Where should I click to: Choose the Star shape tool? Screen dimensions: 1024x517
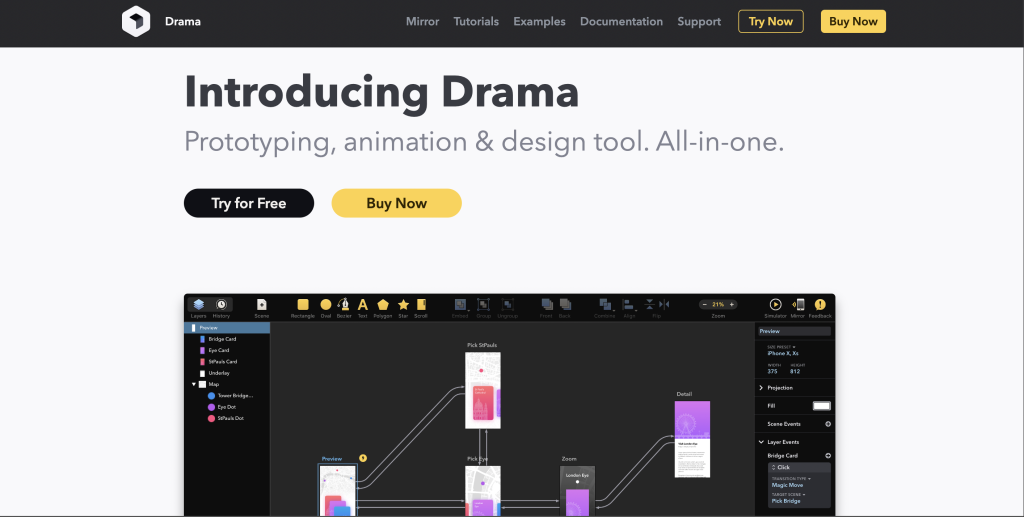point(403,305)
